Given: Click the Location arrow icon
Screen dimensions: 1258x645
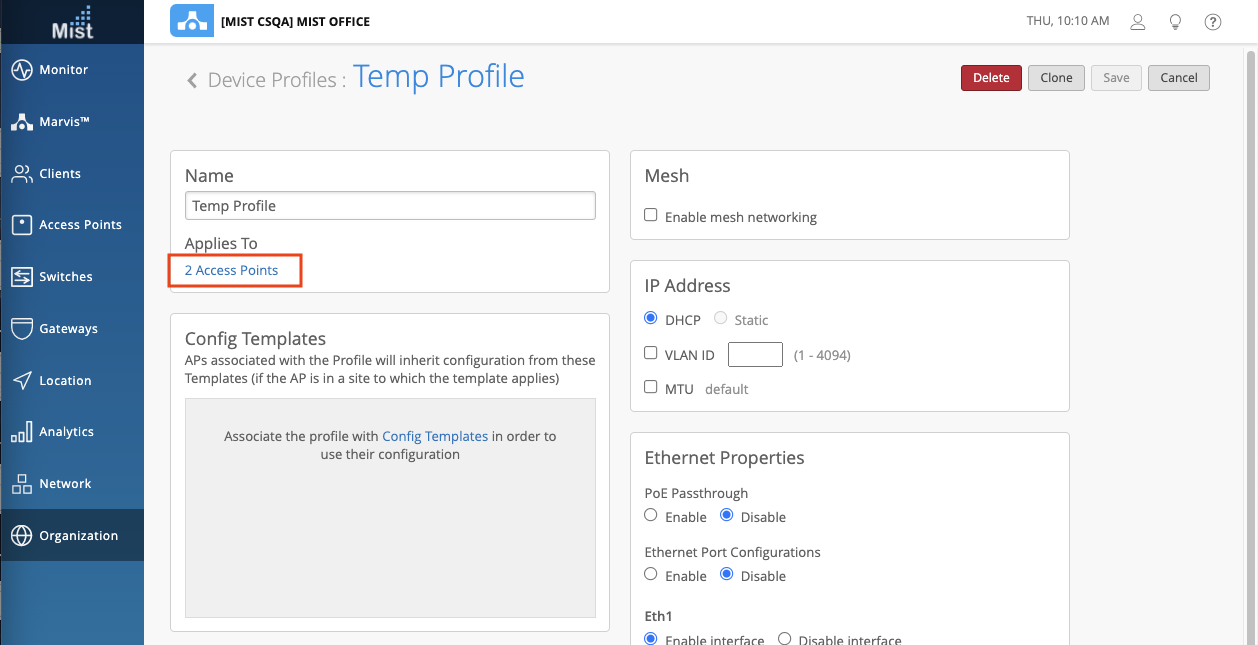Looking at the screenshot, I should [22, 381].
